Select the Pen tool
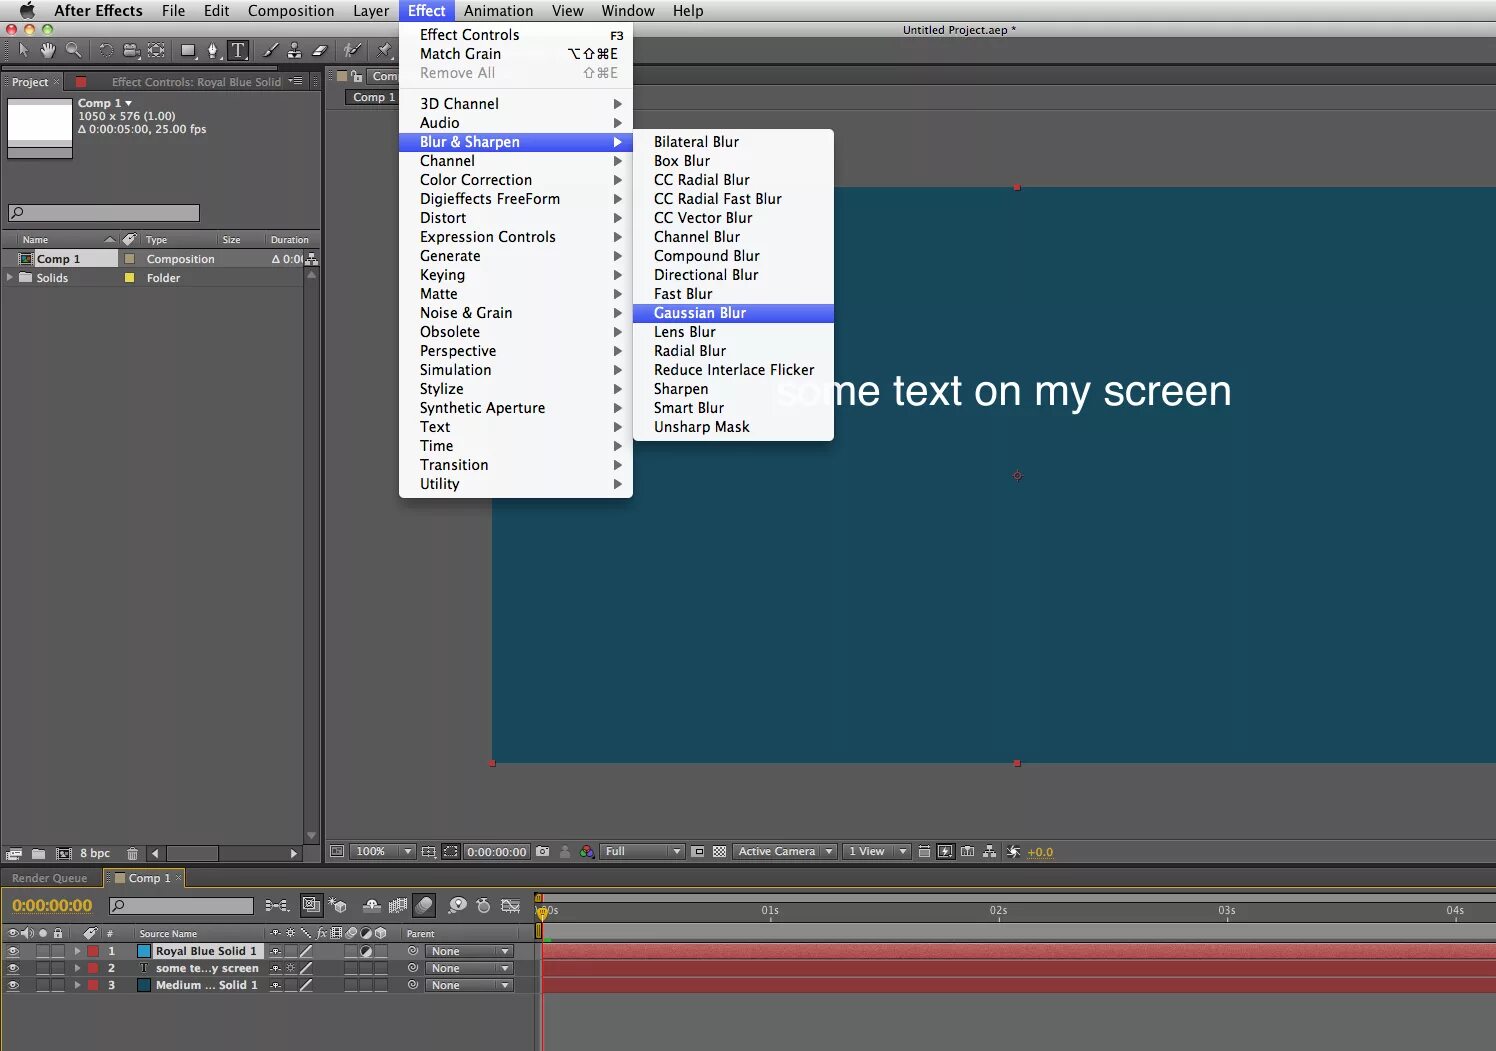 [212, 50]
